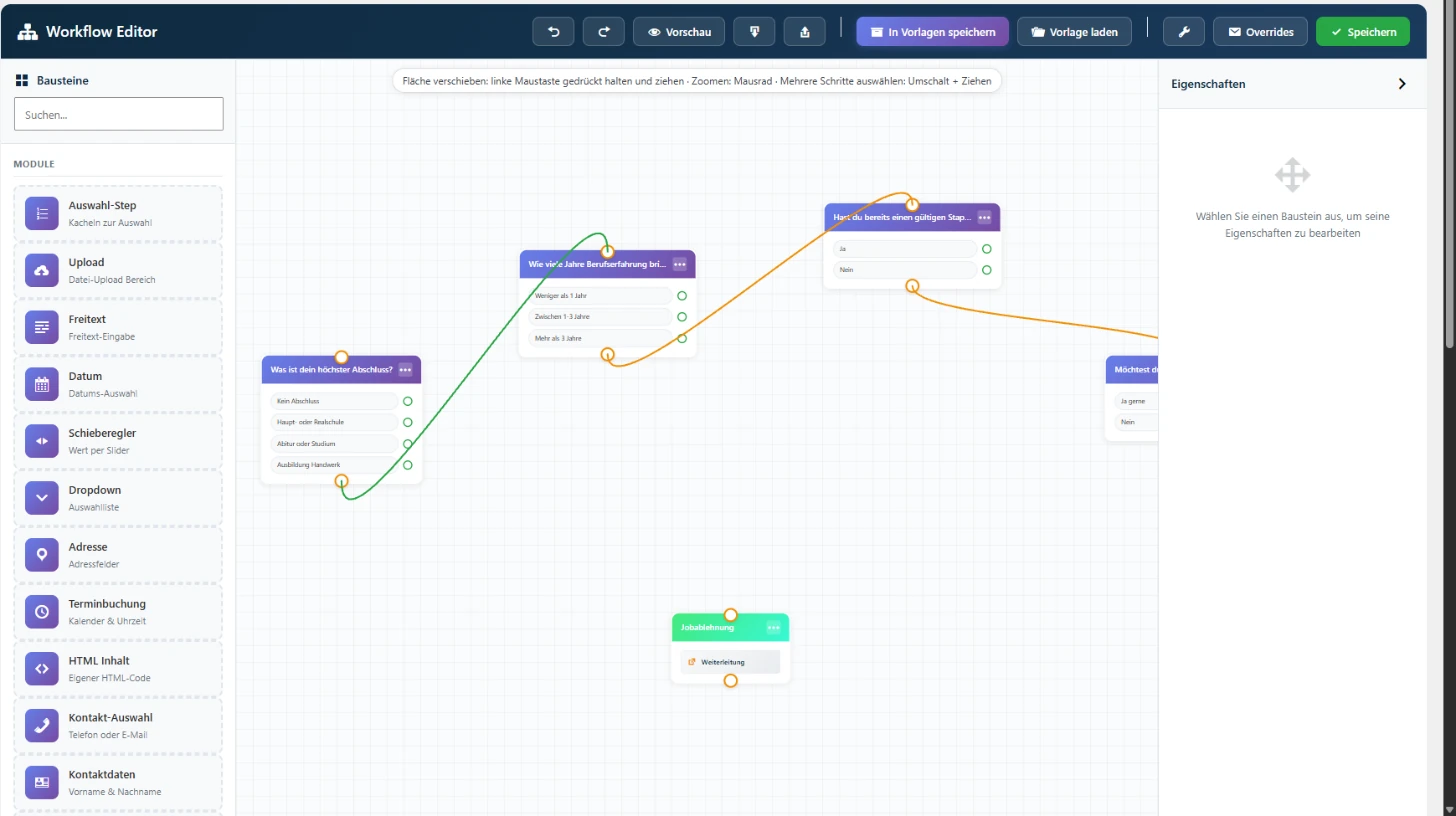Select the 'Ja gerne' option

[x=1136, y=401]
